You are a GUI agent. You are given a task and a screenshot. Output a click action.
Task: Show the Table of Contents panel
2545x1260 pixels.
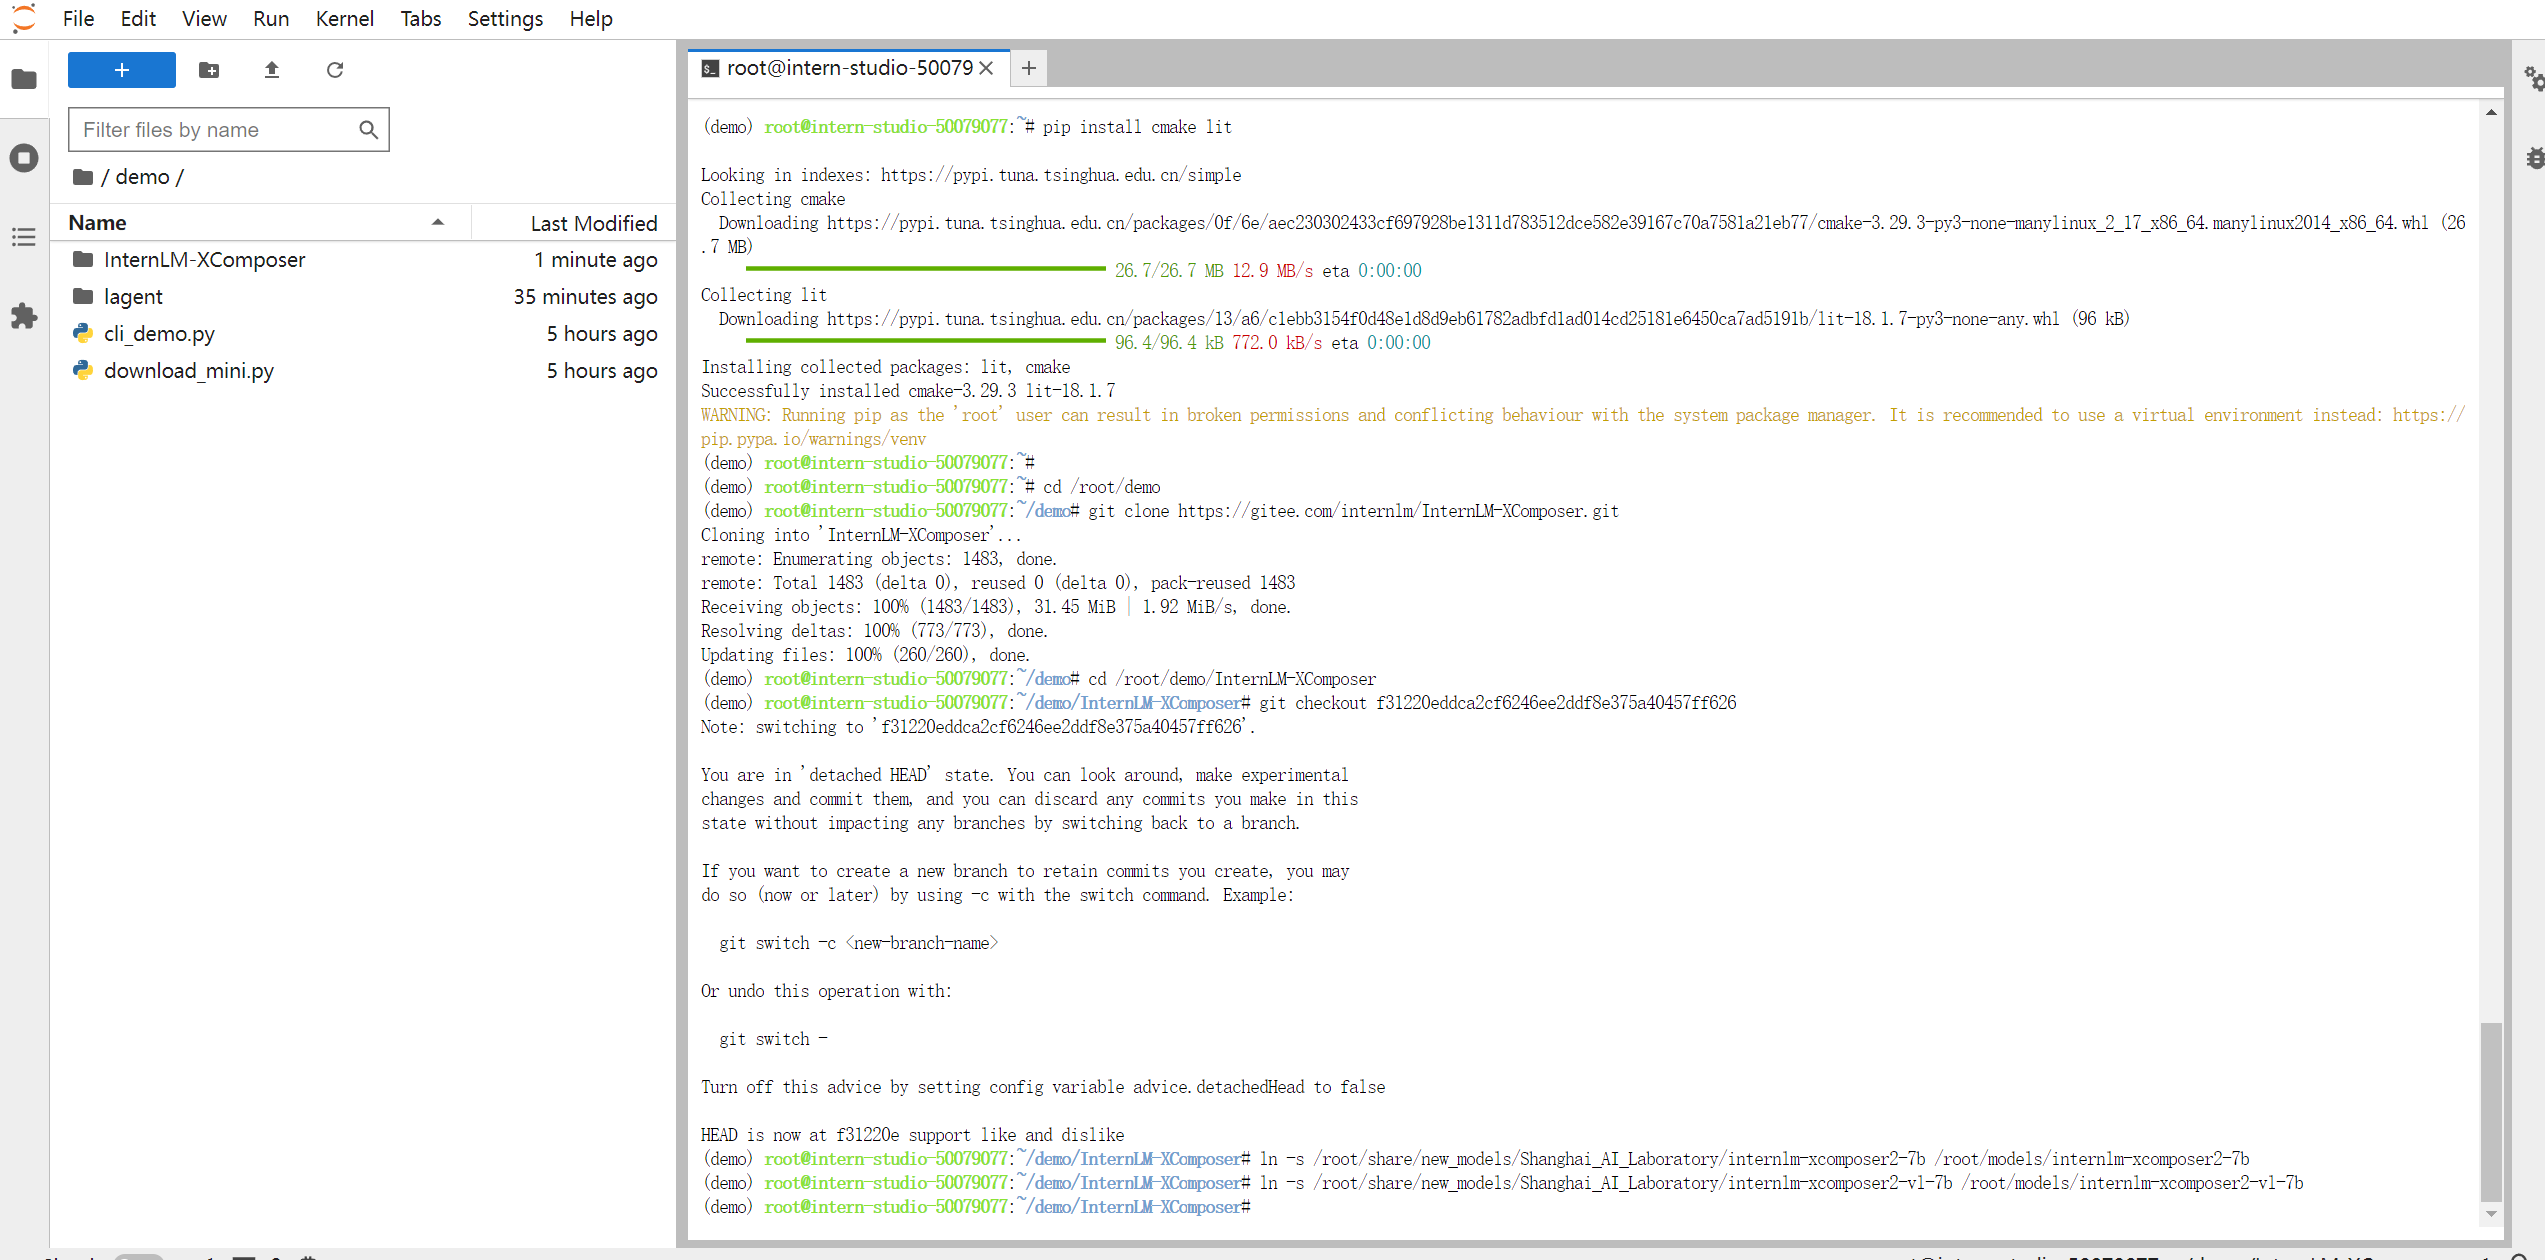pyautogui.click(x=24, y=237)
